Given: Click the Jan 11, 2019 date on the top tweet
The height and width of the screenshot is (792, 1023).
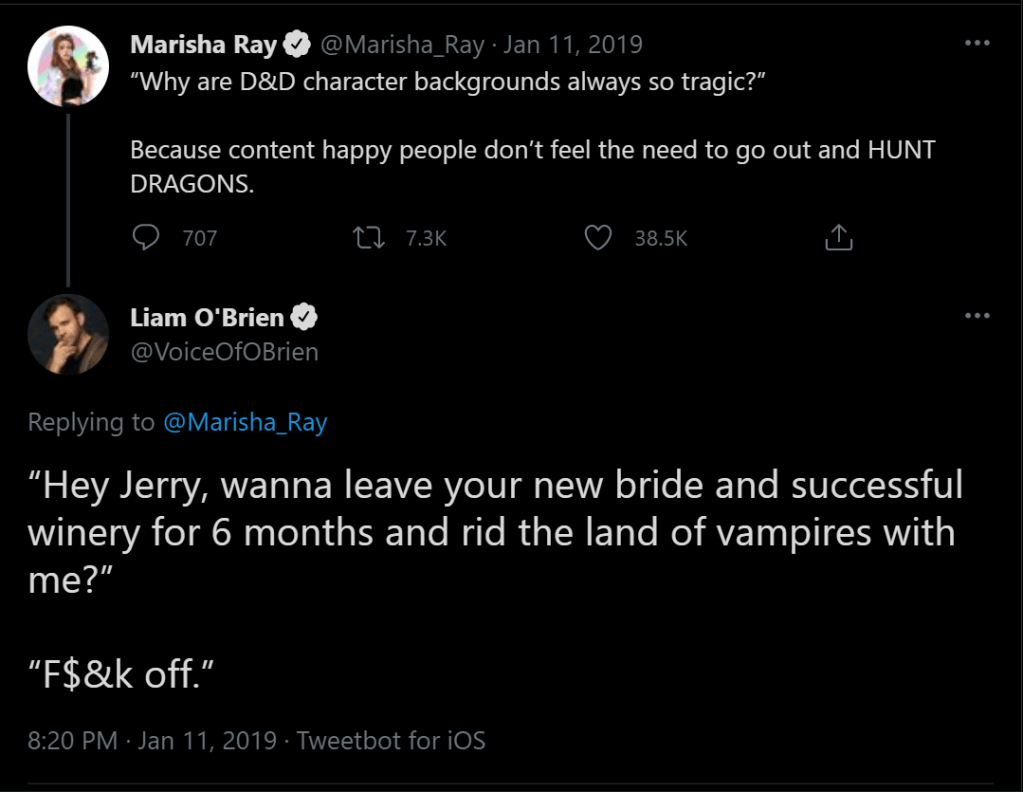Looking at the screenshot, I should (573, 45).
